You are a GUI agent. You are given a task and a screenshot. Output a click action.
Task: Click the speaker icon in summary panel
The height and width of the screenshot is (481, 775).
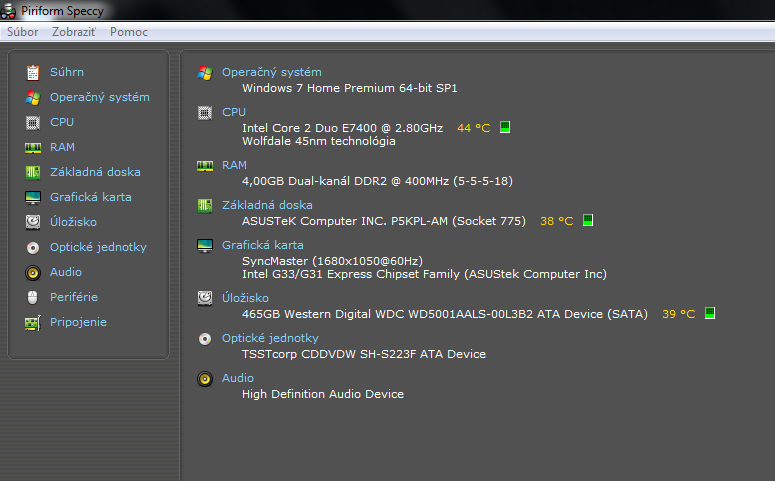205,379
